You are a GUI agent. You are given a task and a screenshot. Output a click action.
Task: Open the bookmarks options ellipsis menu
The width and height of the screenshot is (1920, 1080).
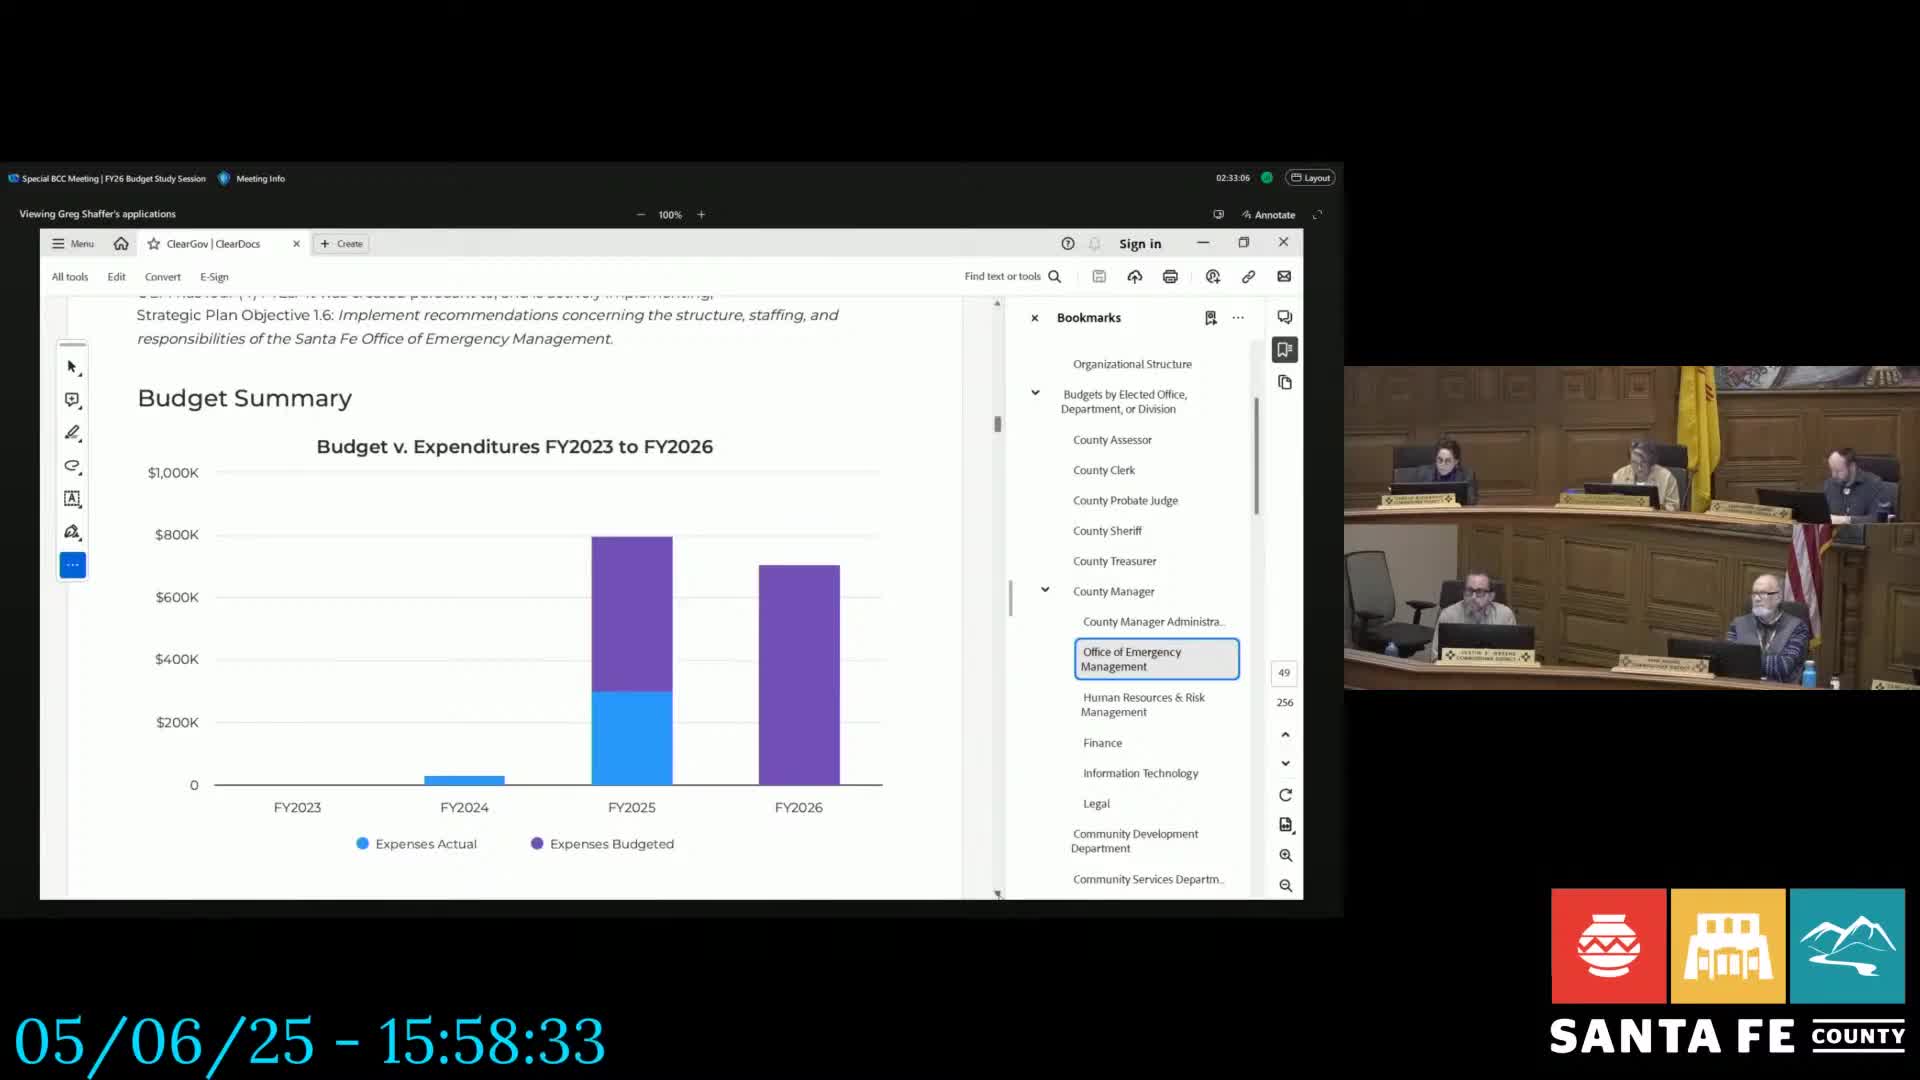click(x=1238, y=318)
